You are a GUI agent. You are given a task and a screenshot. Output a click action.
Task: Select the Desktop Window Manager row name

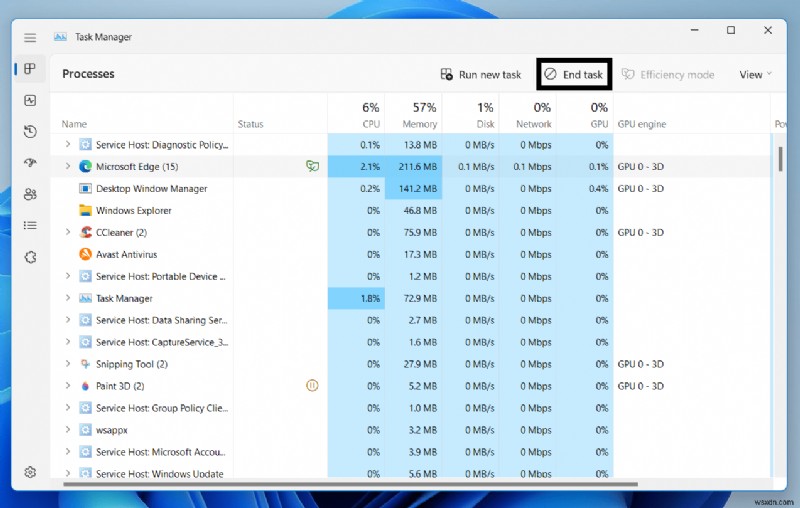(152, 188)
